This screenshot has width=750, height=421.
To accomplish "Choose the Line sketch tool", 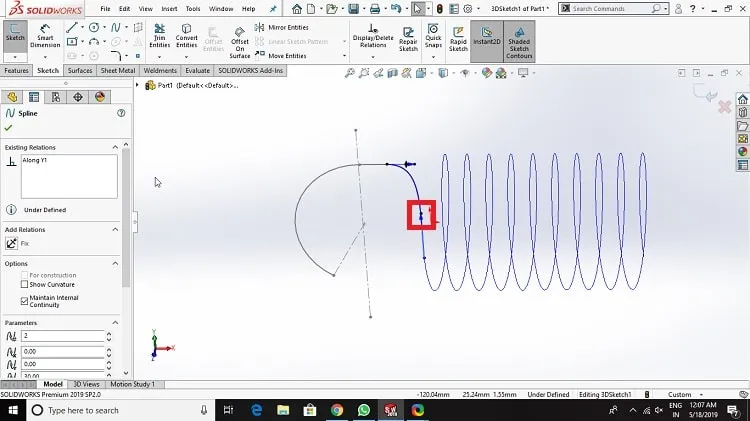I will (x=72, y=28).
